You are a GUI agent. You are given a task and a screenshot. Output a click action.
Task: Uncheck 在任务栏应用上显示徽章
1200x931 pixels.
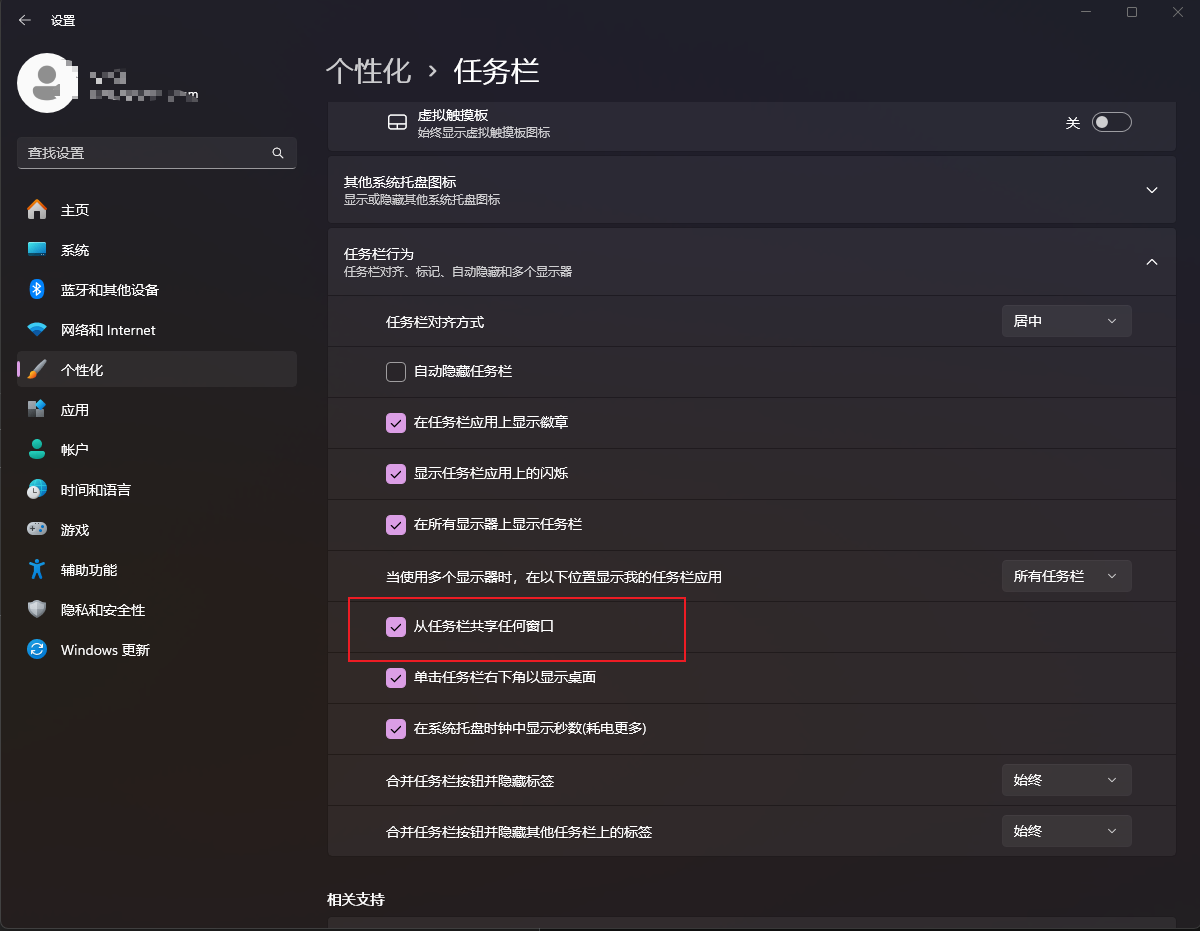click(x=396, y=423)
